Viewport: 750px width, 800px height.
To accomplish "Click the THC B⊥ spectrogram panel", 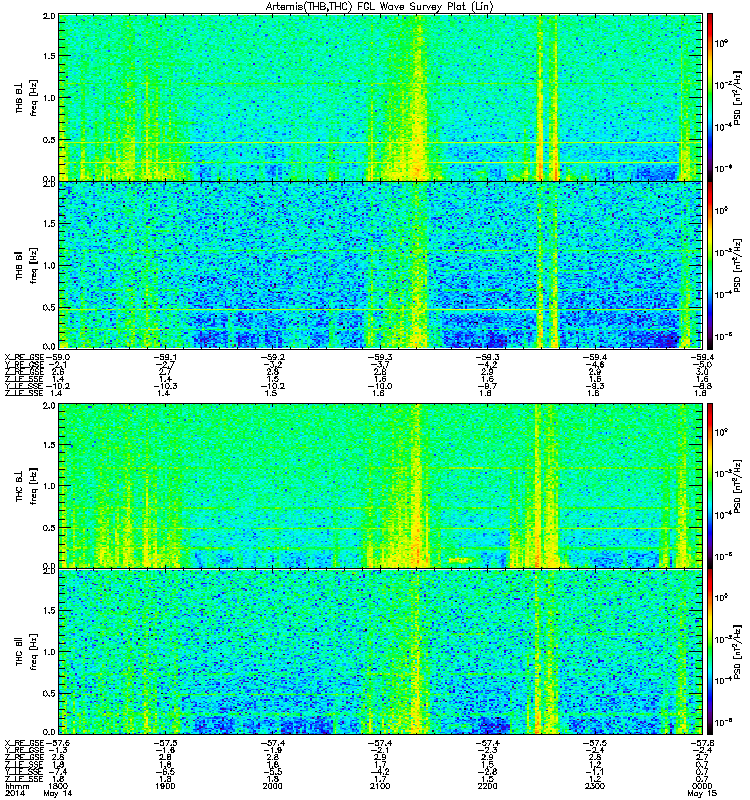I will pyautogui.click(x=380, y=485).
